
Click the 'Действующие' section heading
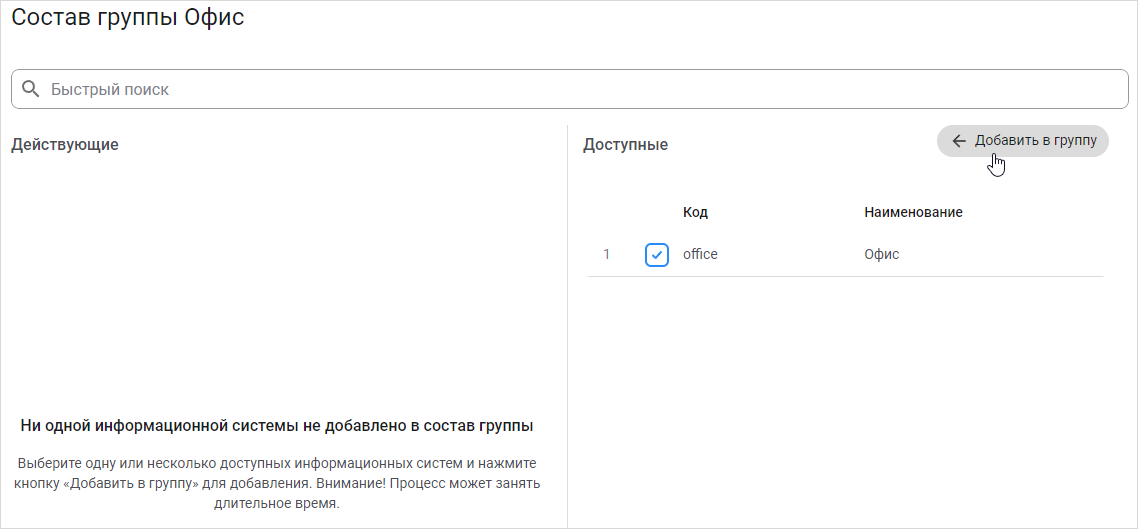tap(65, 144)
